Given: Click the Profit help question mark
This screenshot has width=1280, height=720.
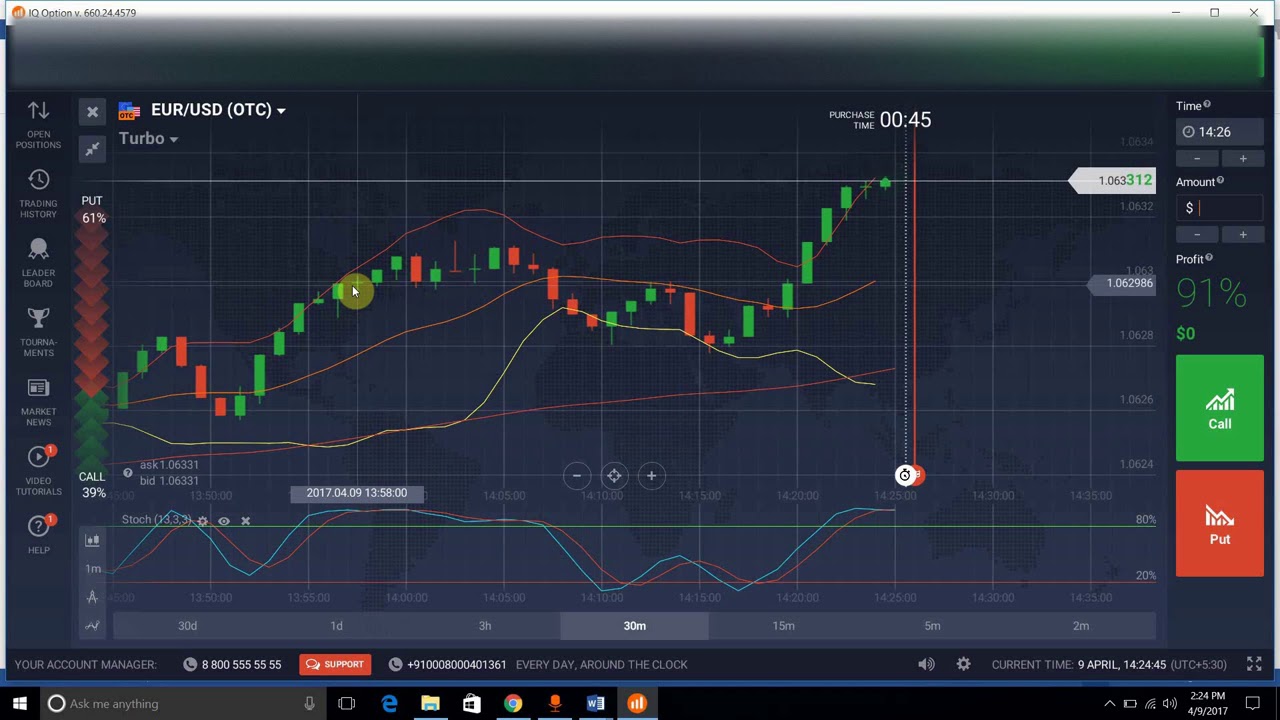Looking at the screenshot, I should click(x=1209, y=258).
